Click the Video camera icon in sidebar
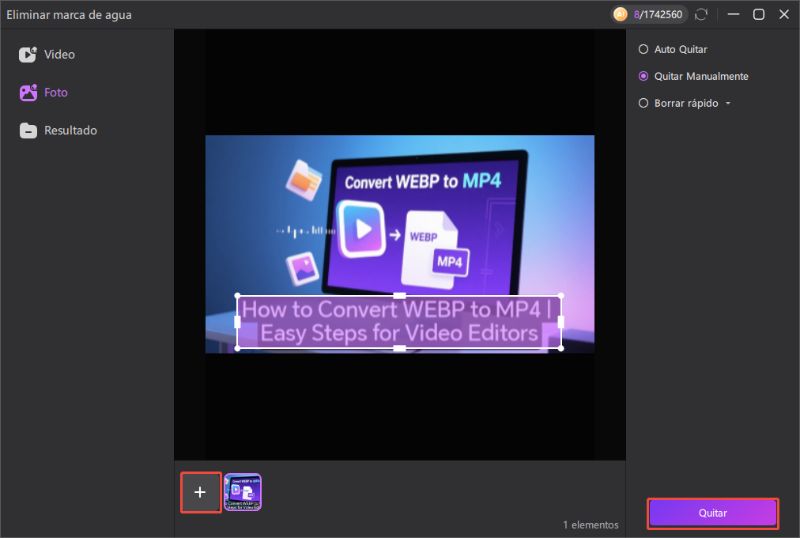 point(28,55)
